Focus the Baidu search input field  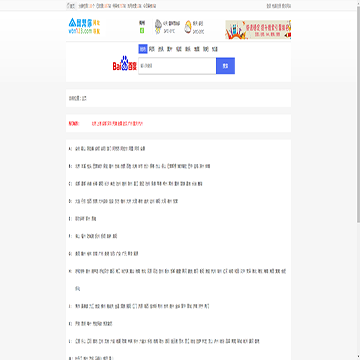pos(177,66)
